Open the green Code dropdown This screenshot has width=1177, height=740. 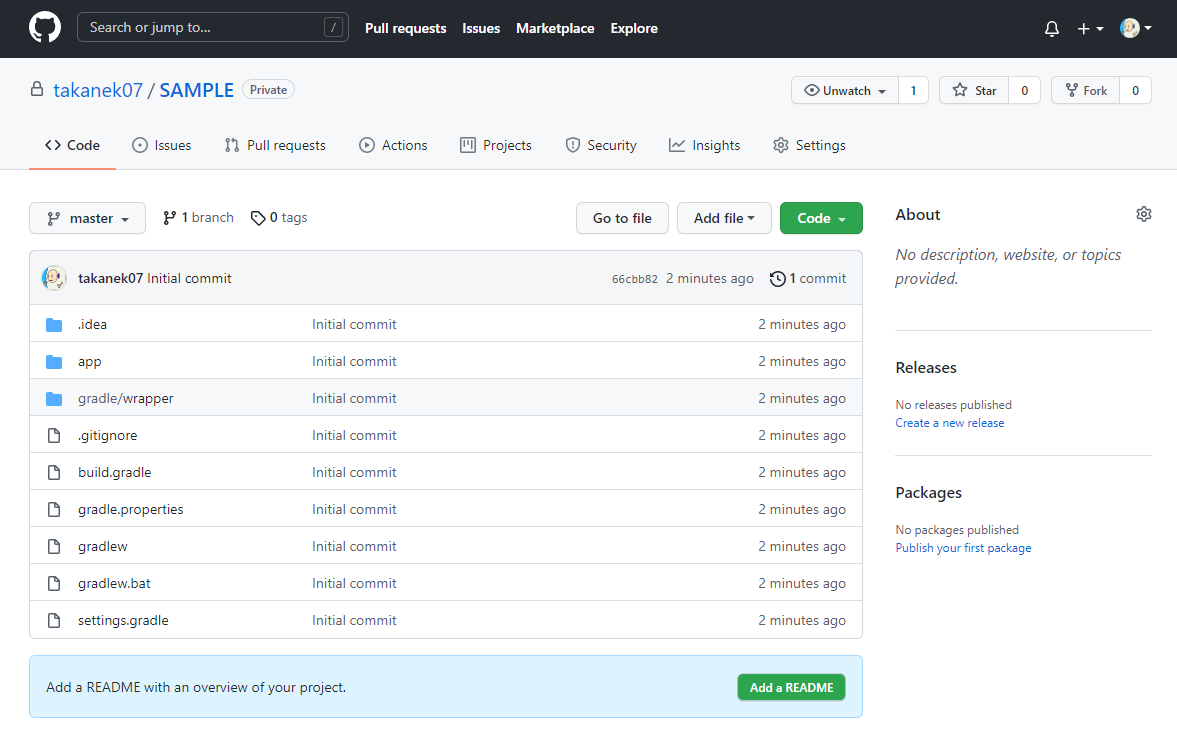point(821,217)
